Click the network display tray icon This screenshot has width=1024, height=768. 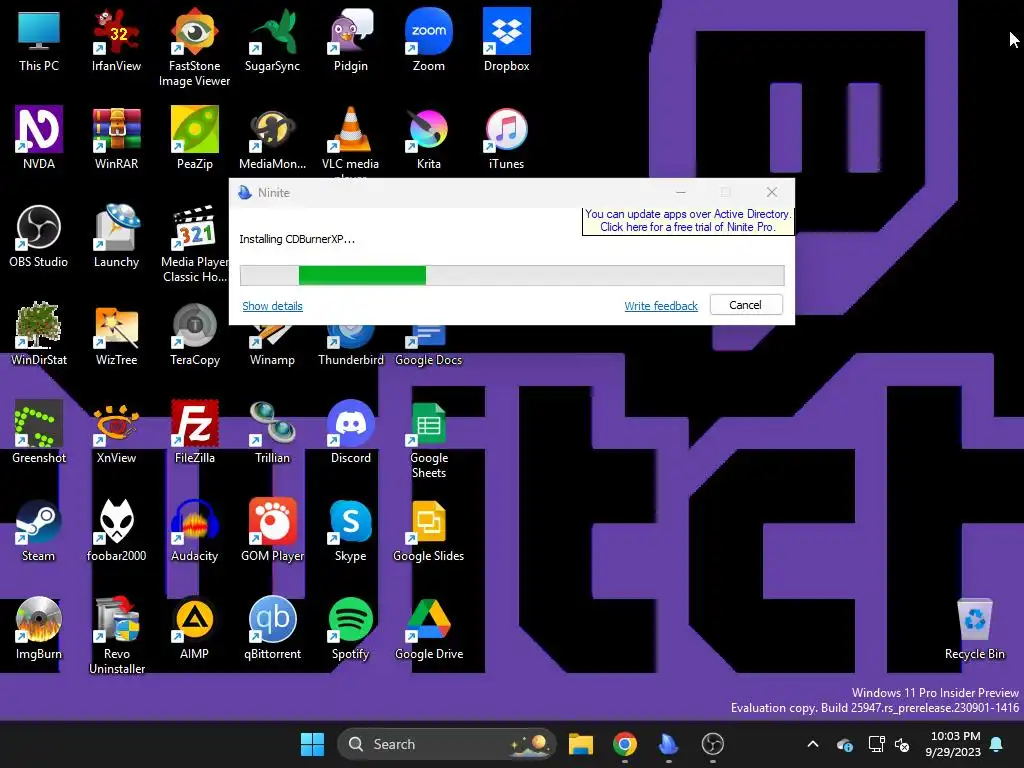[x=876, y=744]
